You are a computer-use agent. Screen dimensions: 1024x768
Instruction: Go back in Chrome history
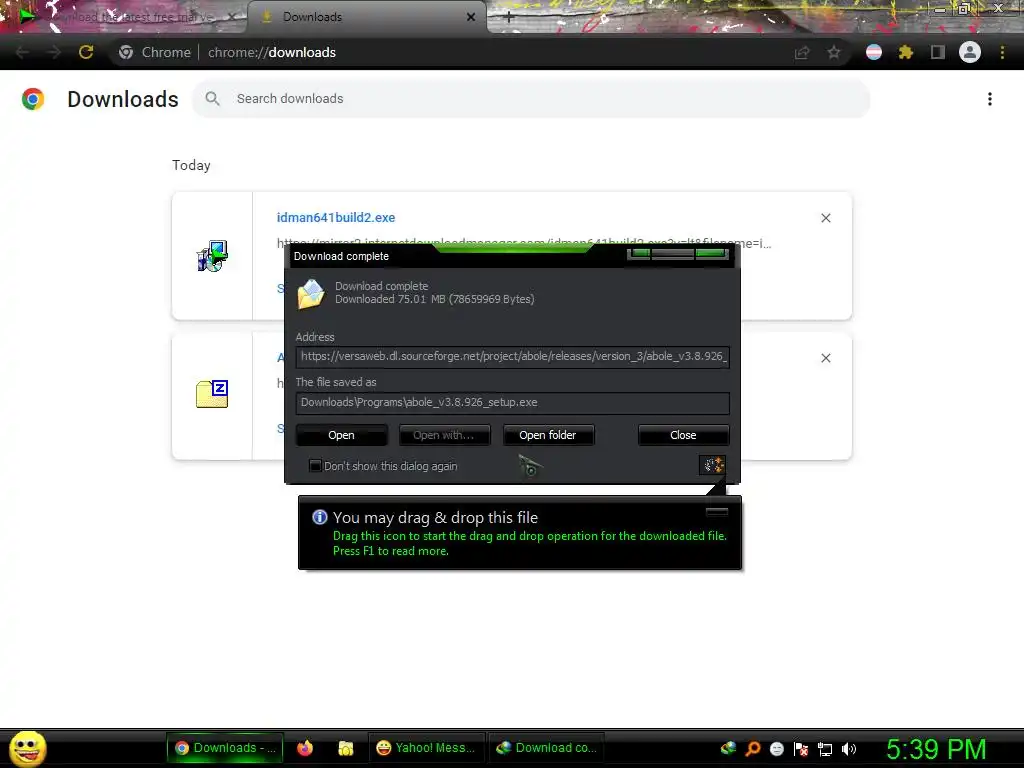(x=22, y=52)
